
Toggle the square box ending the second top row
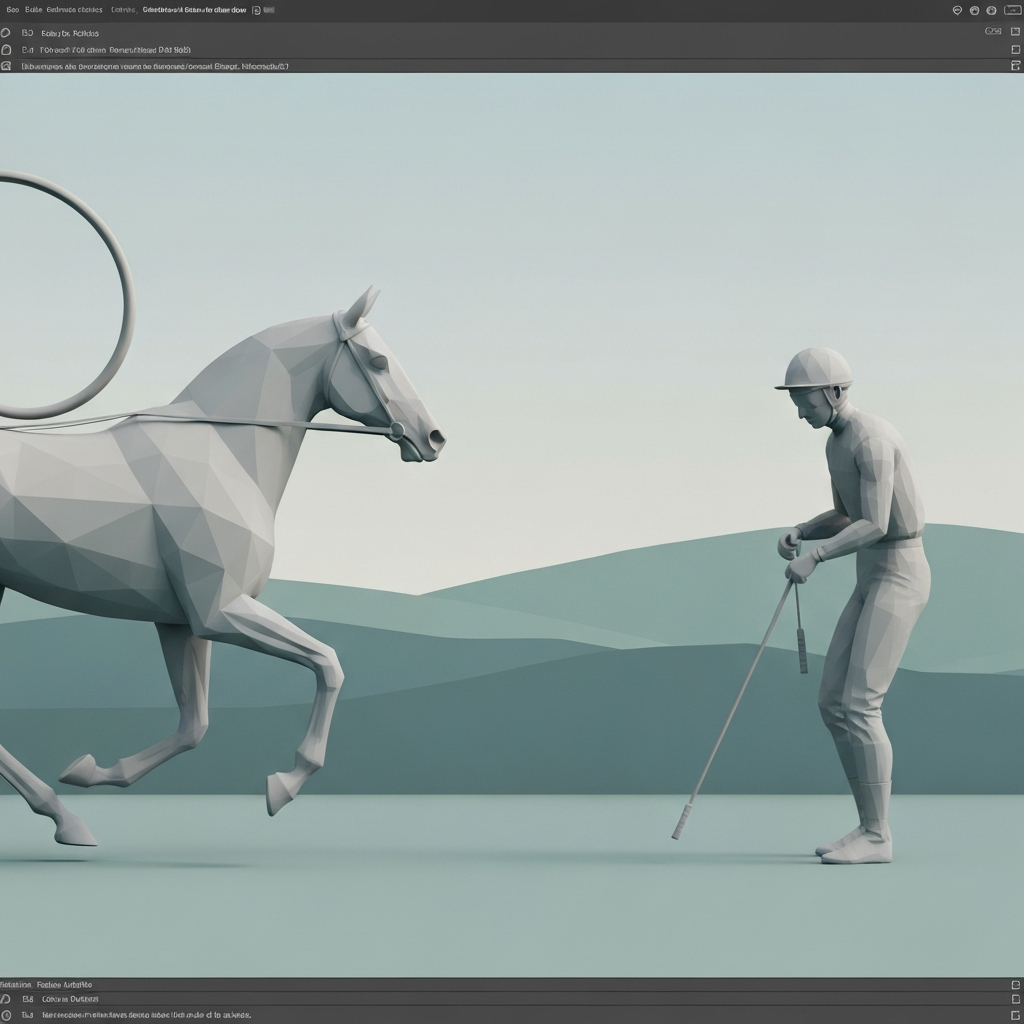pos(1016,50)
